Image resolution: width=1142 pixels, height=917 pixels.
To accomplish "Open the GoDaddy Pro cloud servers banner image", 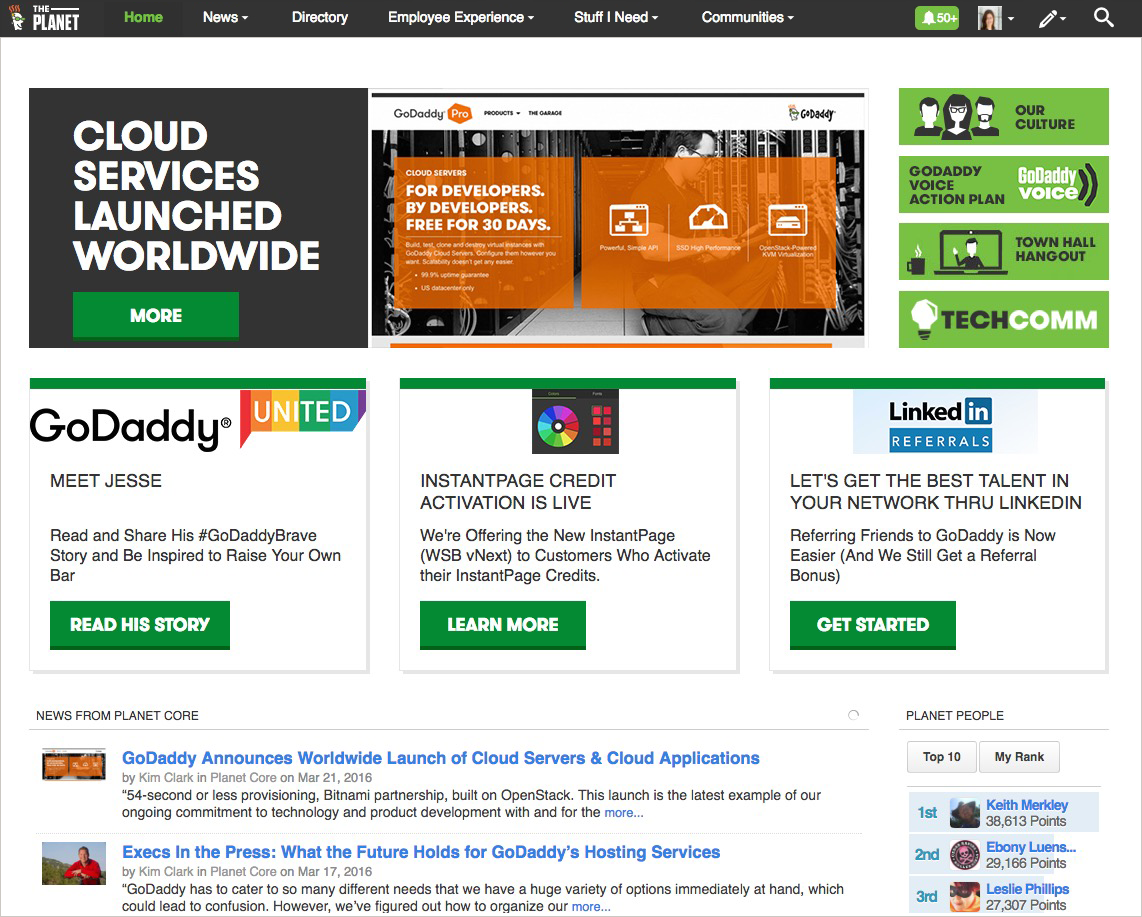I will pyautogui.click(x=618, y=218).
